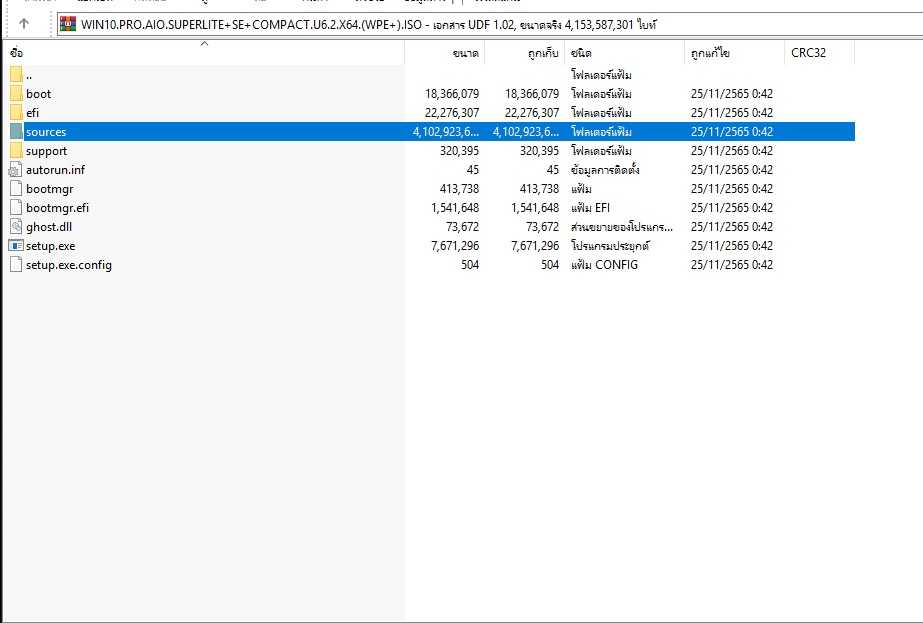Viewport: 923px width, 623px height.
Task: Sort by the ขนาด size column header
Action: [x=444, y=52]
